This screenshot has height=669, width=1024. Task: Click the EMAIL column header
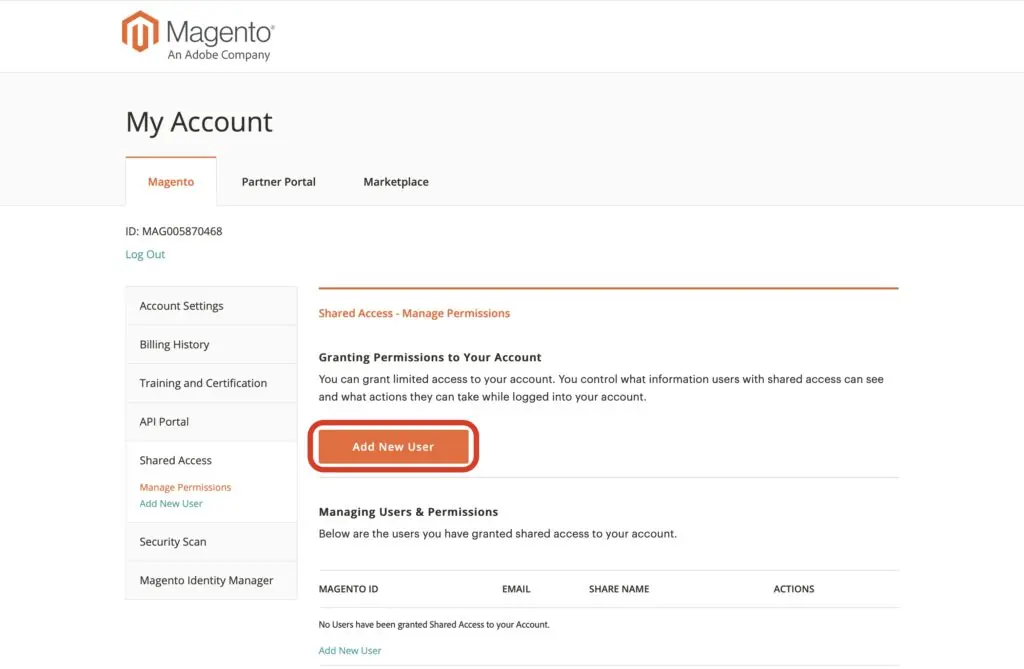[x=516, y=589]
